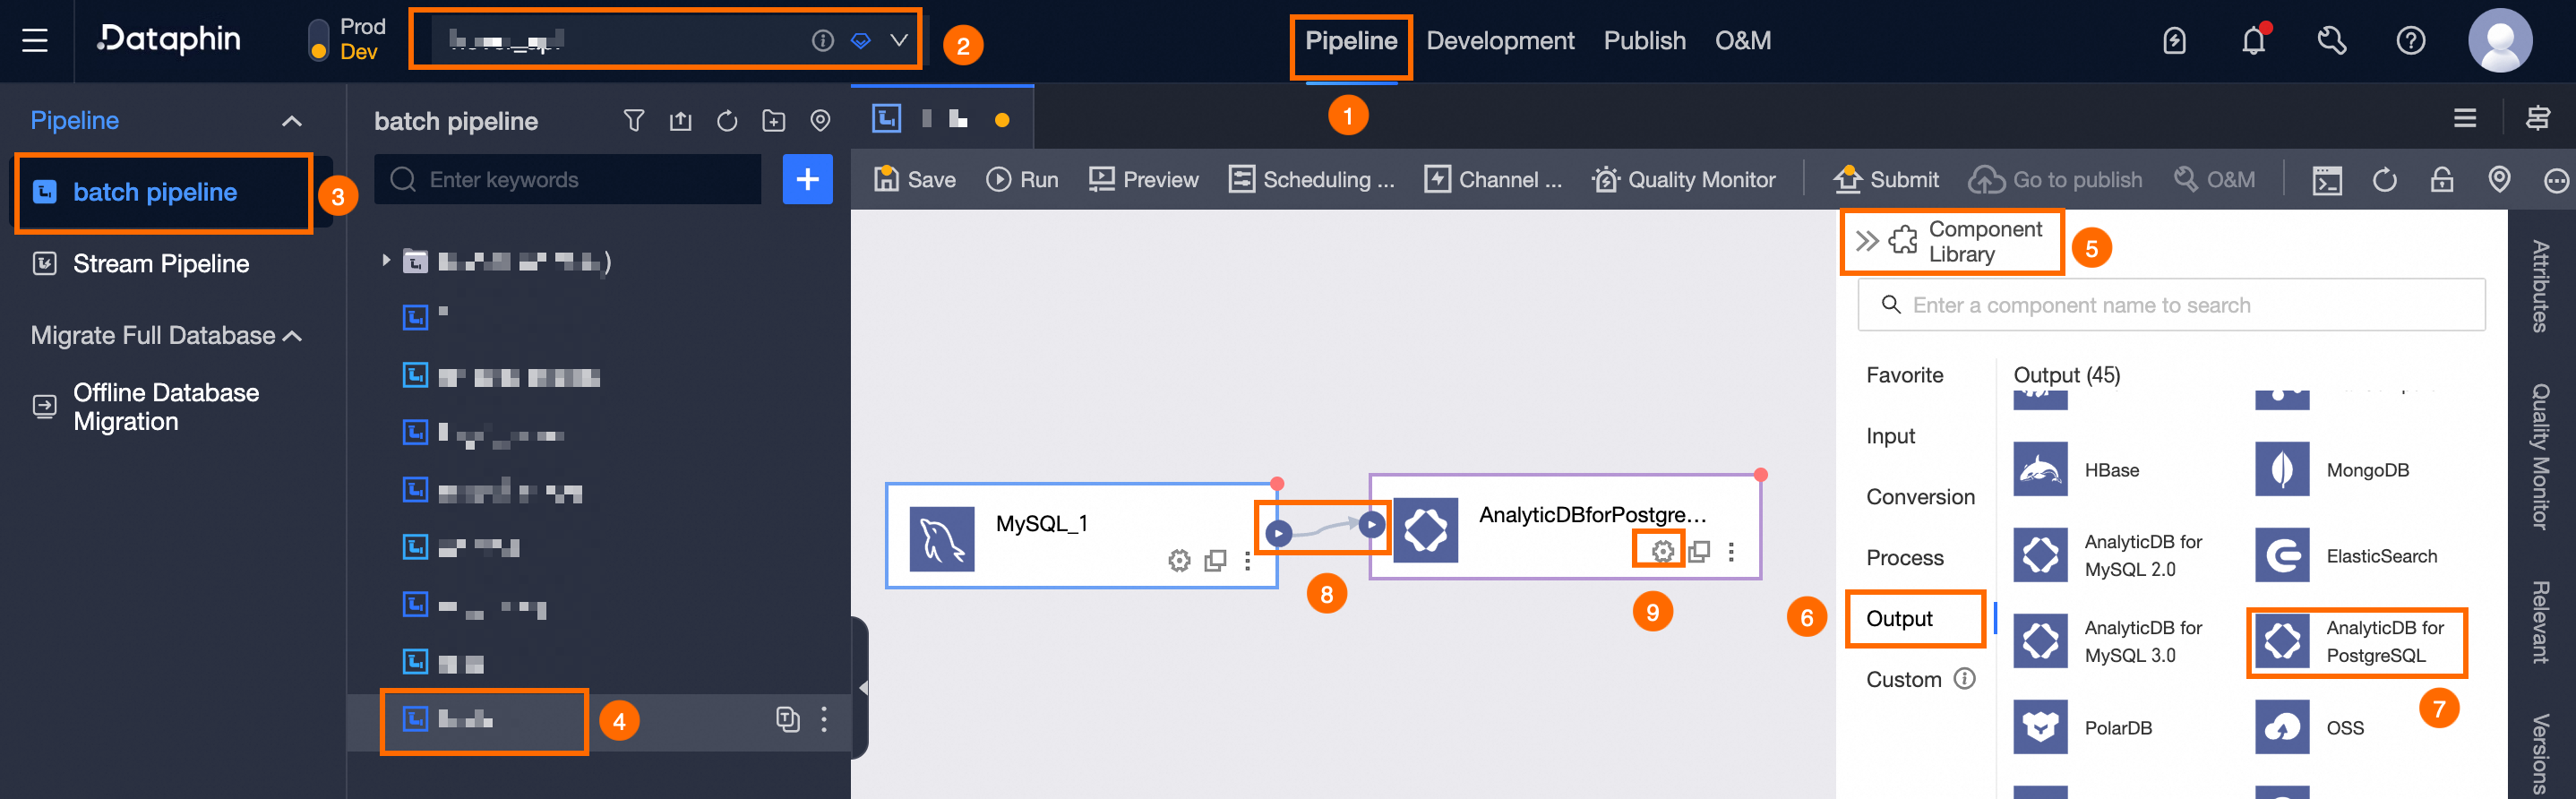This screenshot has width=2576, height=799.
Task: Refresh the batch pipeline list
Action: pos(727,121)
